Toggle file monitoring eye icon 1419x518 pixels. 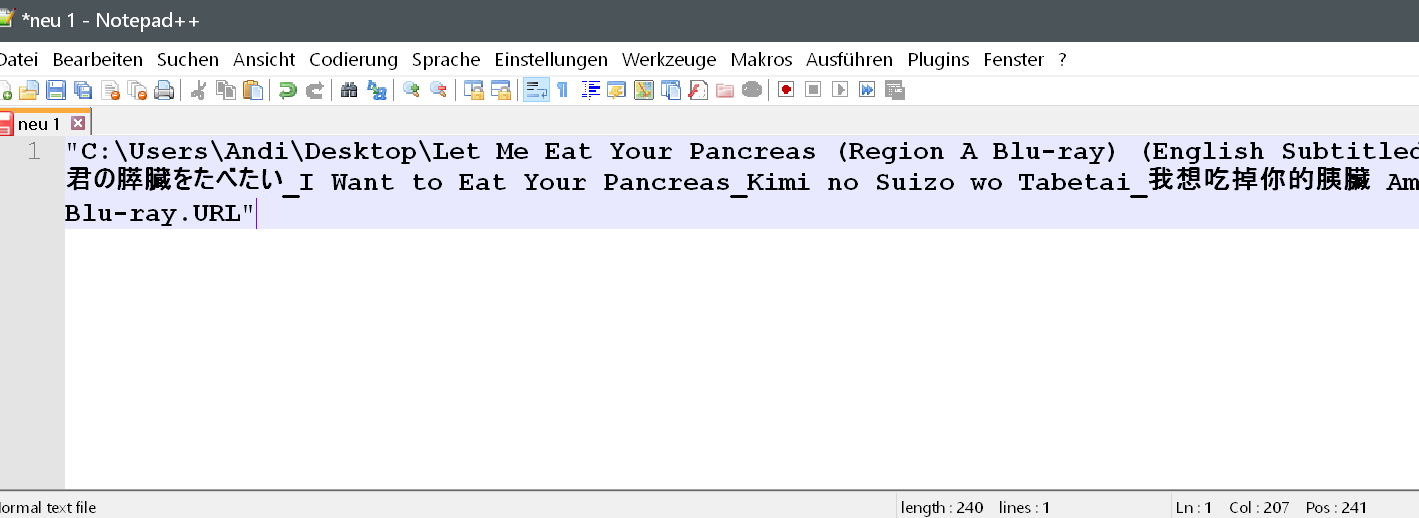(752, 90)
